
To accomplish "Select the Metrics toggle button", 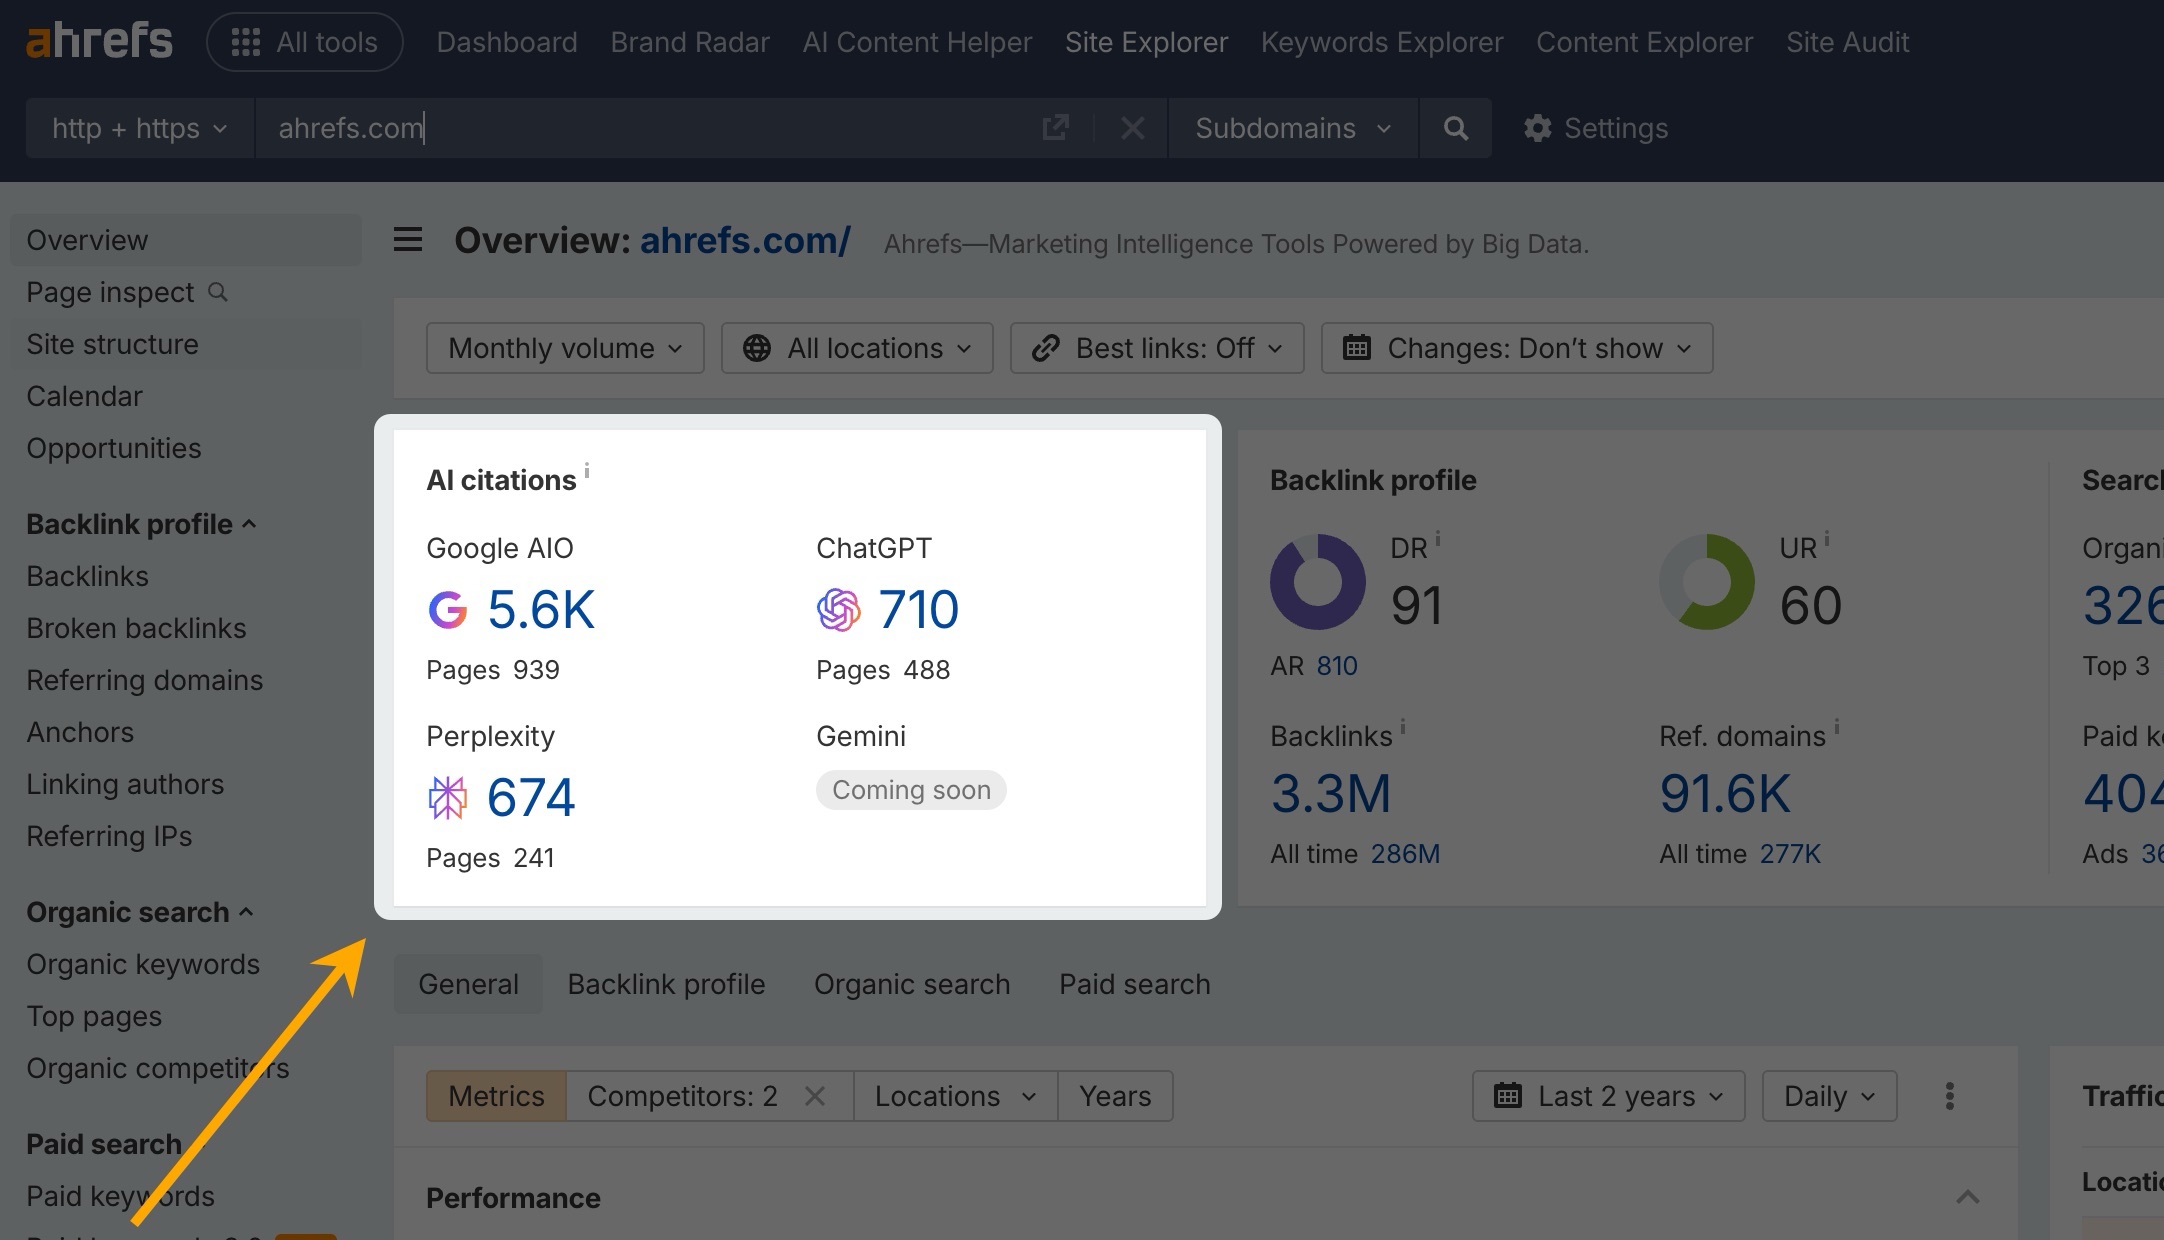I will coord(496,1096).
